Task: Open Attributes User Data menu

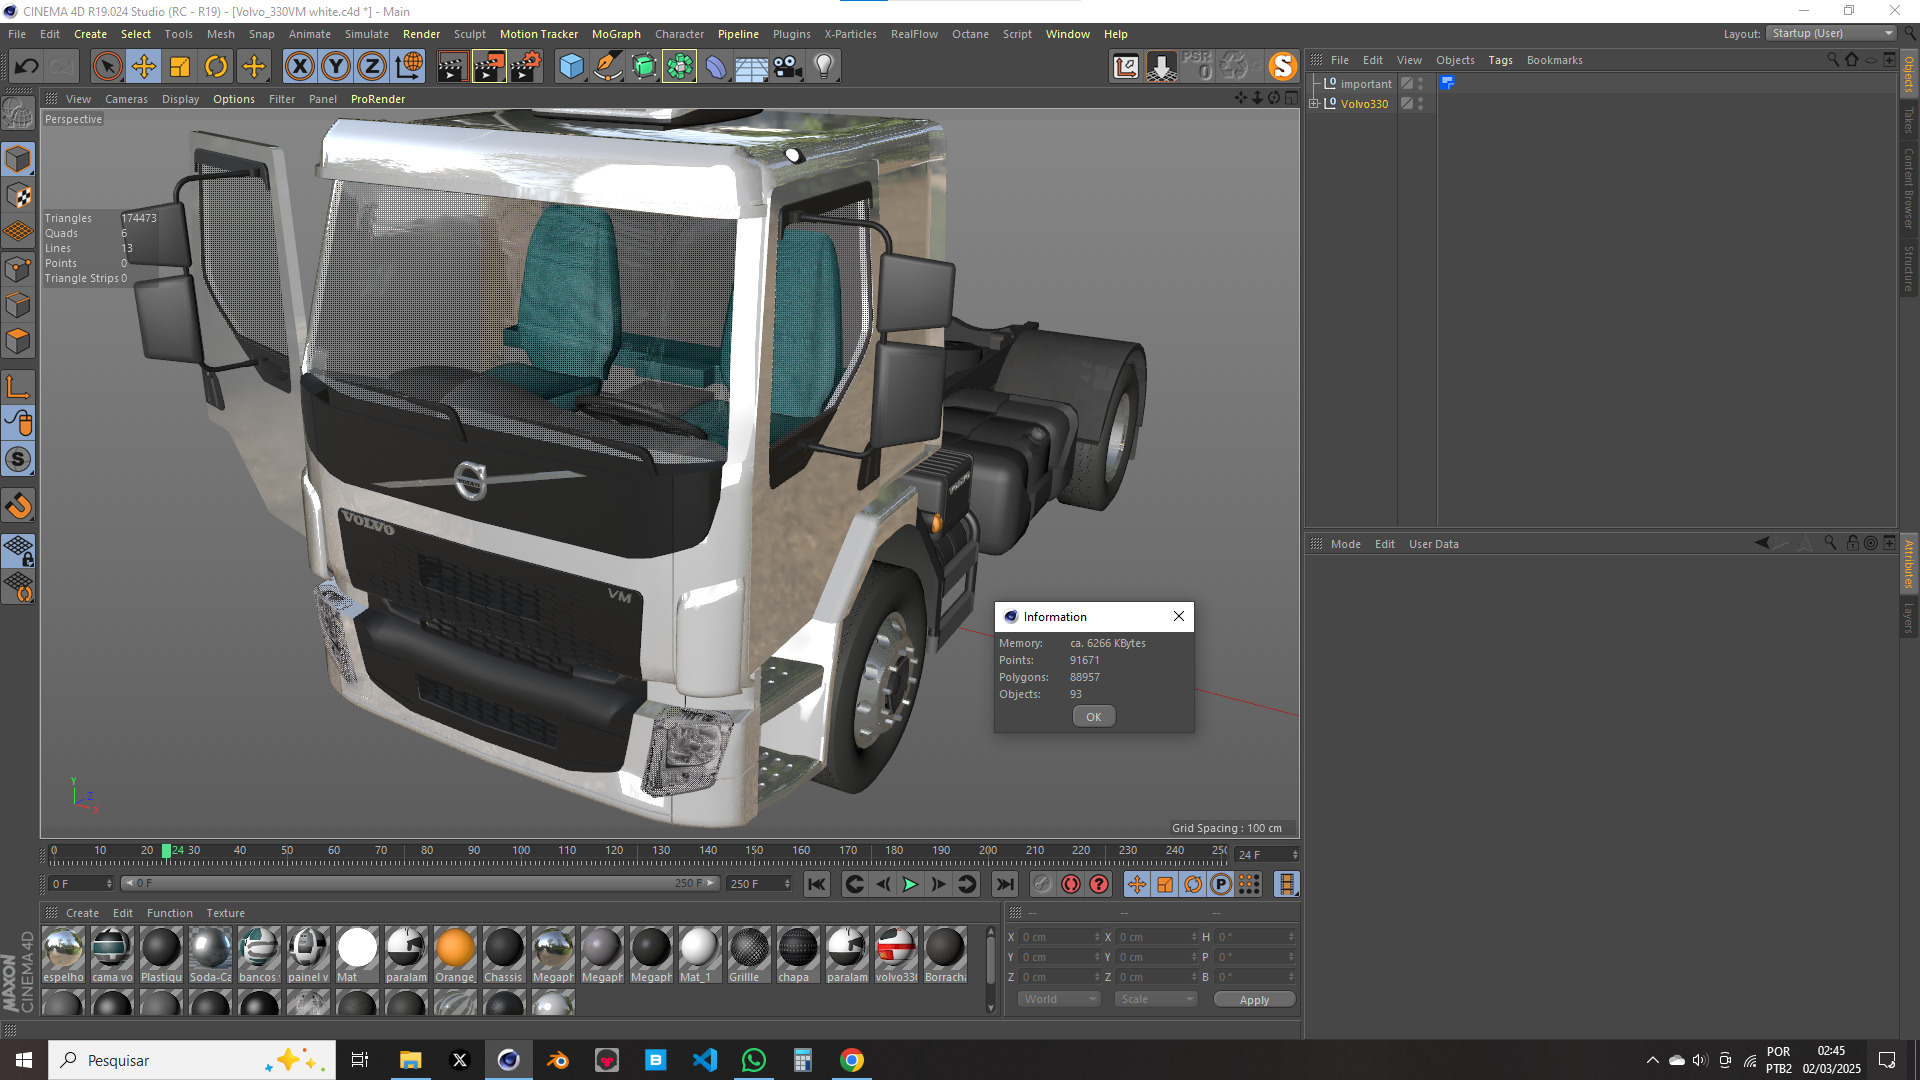Action: 1433,544
